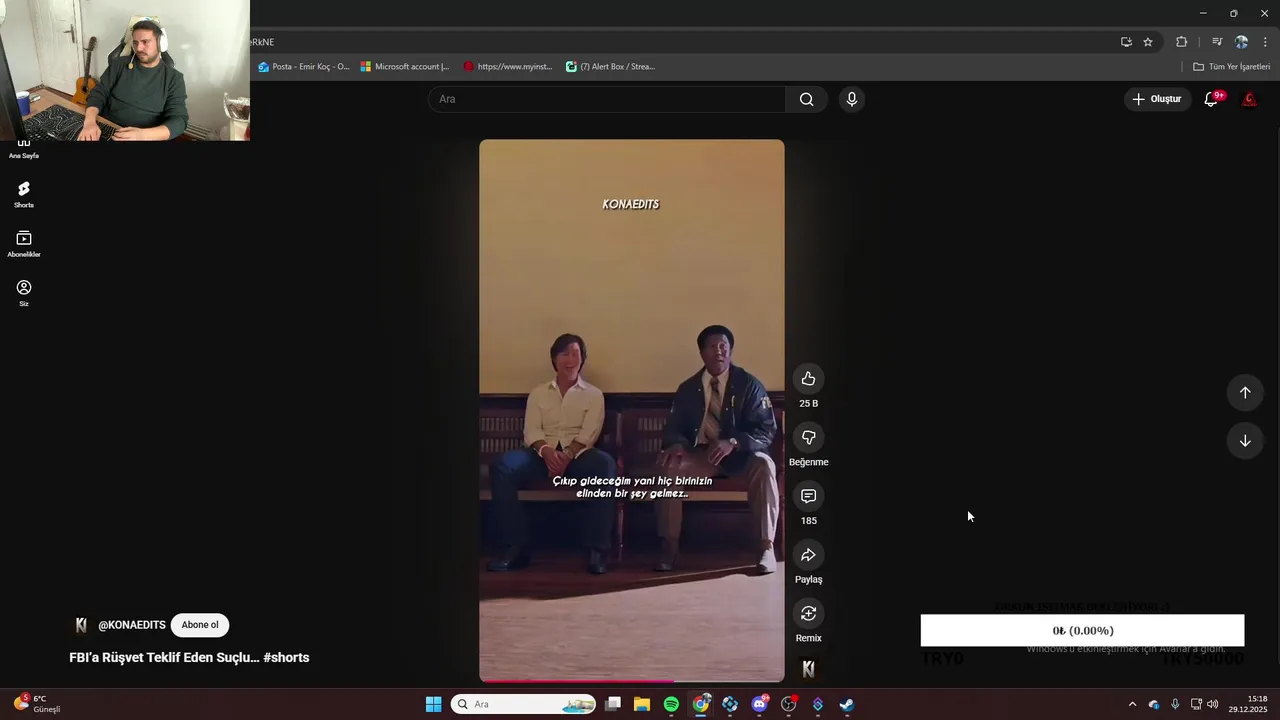This screenshot has width=1280, height=720.
Task: Open the Microsoft account bookmark
Action: coord(405,67)
